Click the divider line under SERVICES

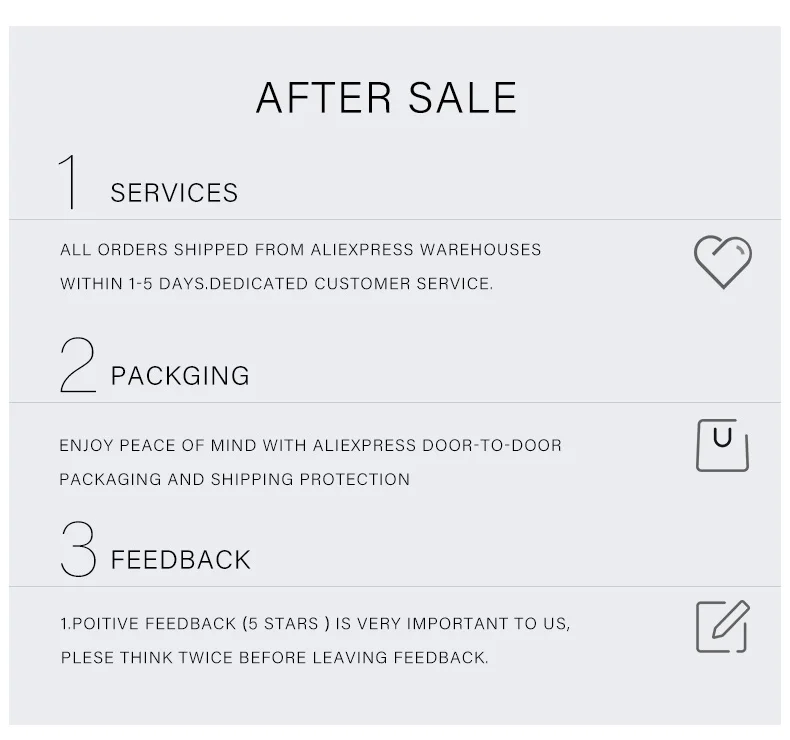click(395, 219)
